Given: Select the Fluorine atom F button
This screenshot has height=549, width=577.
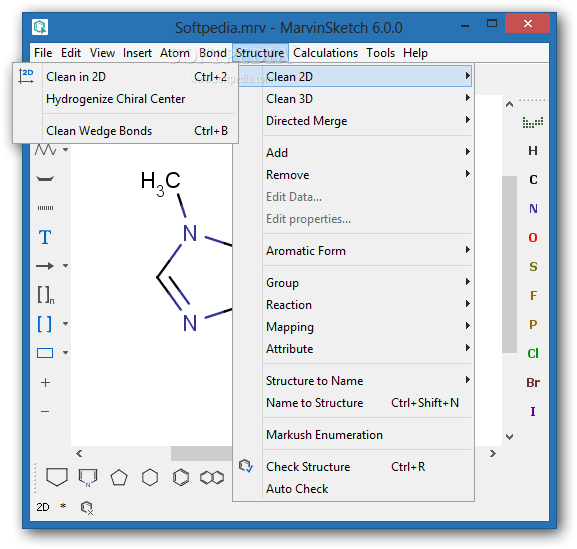Looking at the screenshot, I should point(533,295).
